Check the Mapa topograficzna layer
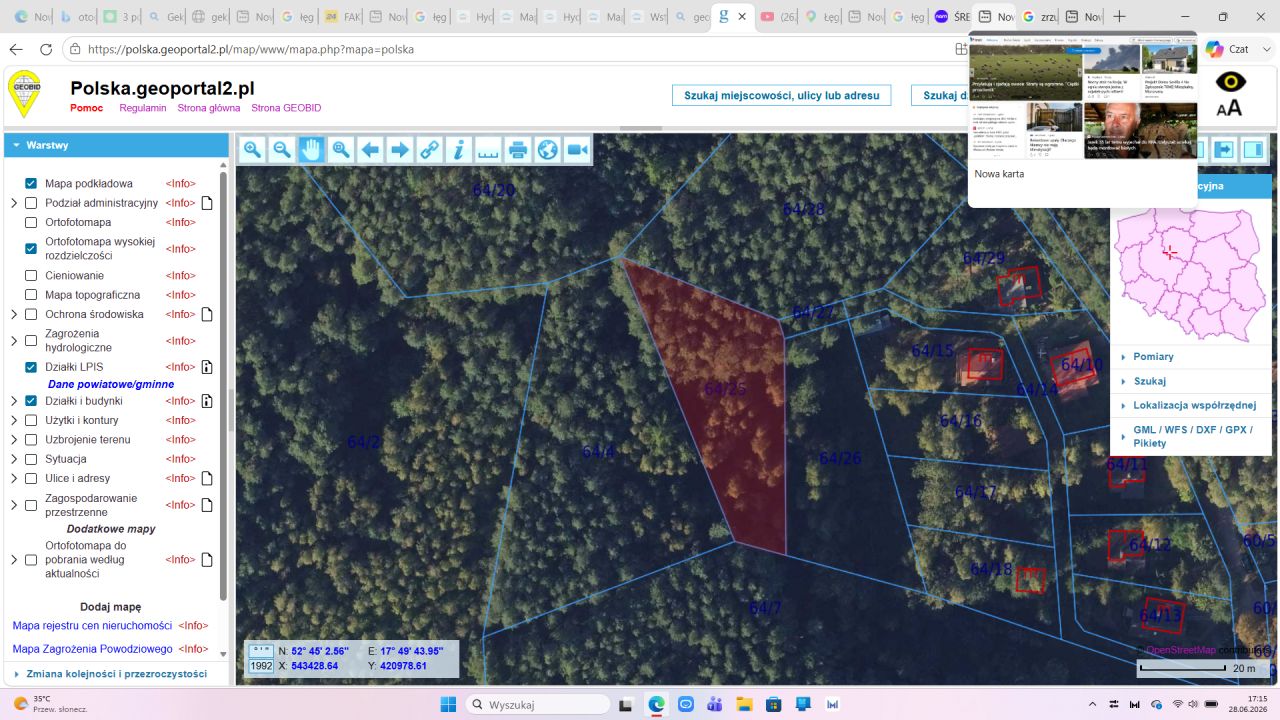1280x720 pixels. [x=31, y=295]
